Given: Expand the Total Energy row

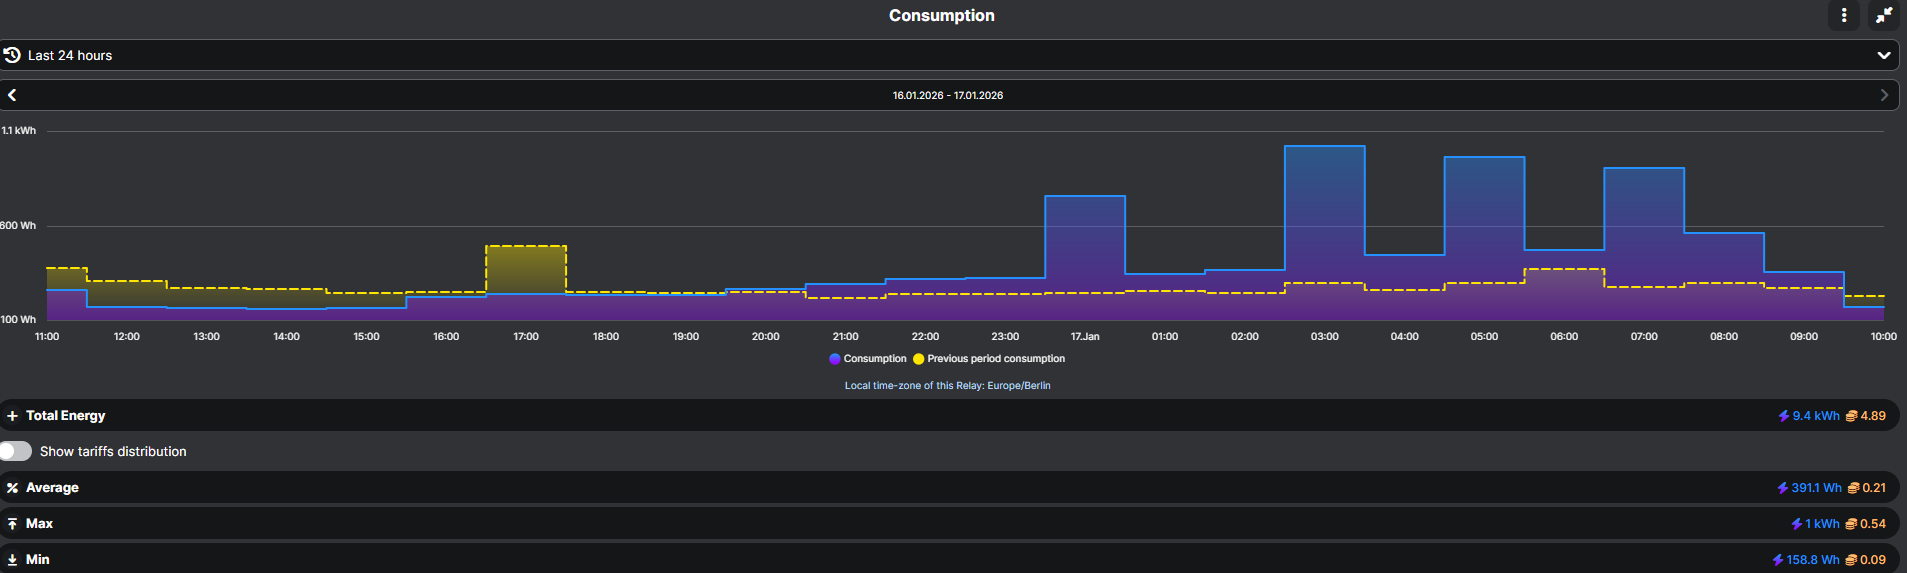Looking at the screenshot, I should coord(12,416).
